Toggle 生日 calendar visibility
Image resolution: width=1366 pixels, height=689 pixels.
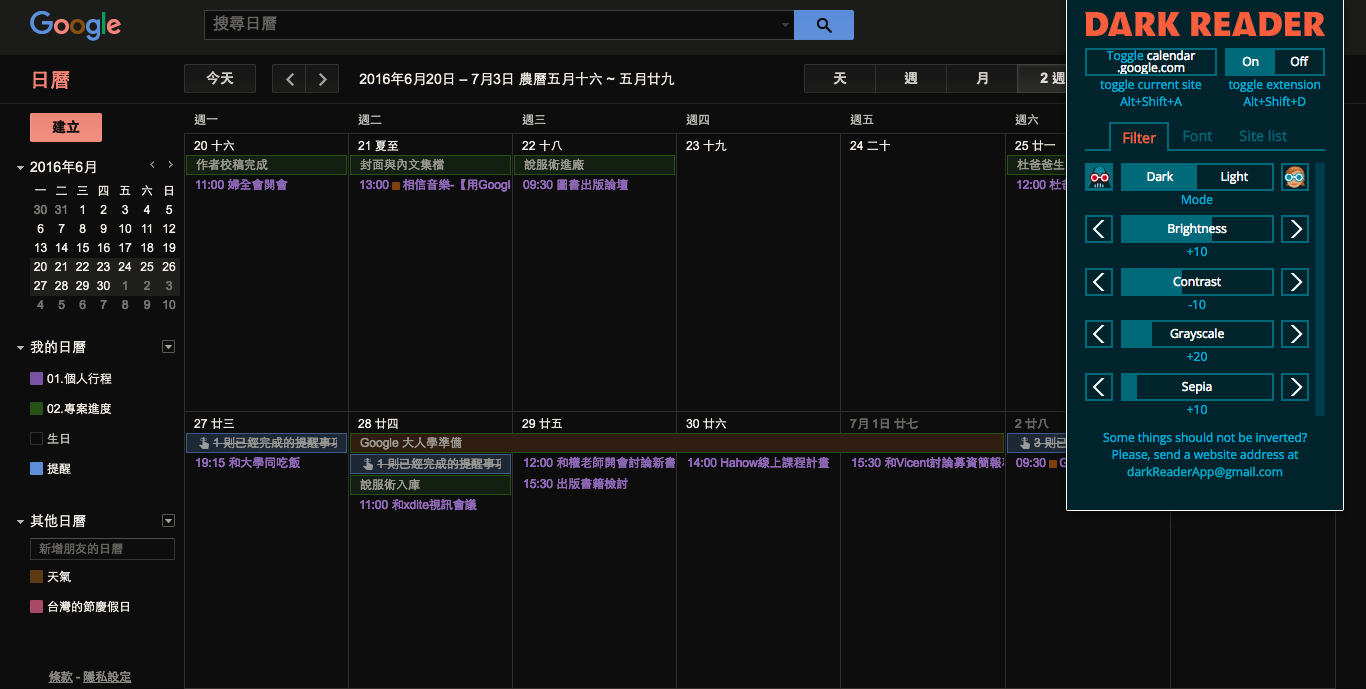coord(36,439)
